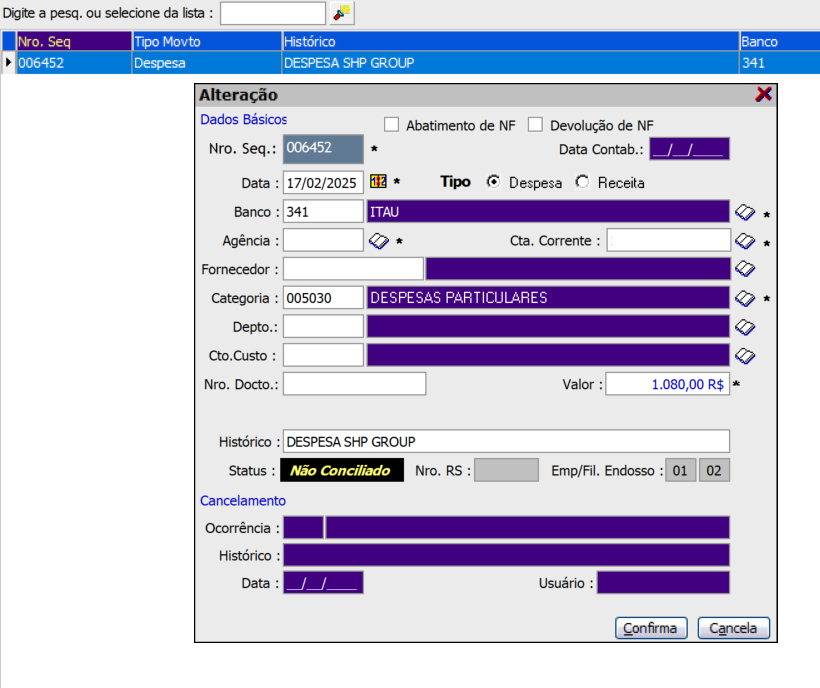Enable the Abatimento de NF checkbox
The height and width of the screenshot is (688, 820).
[x=392, y=125]
